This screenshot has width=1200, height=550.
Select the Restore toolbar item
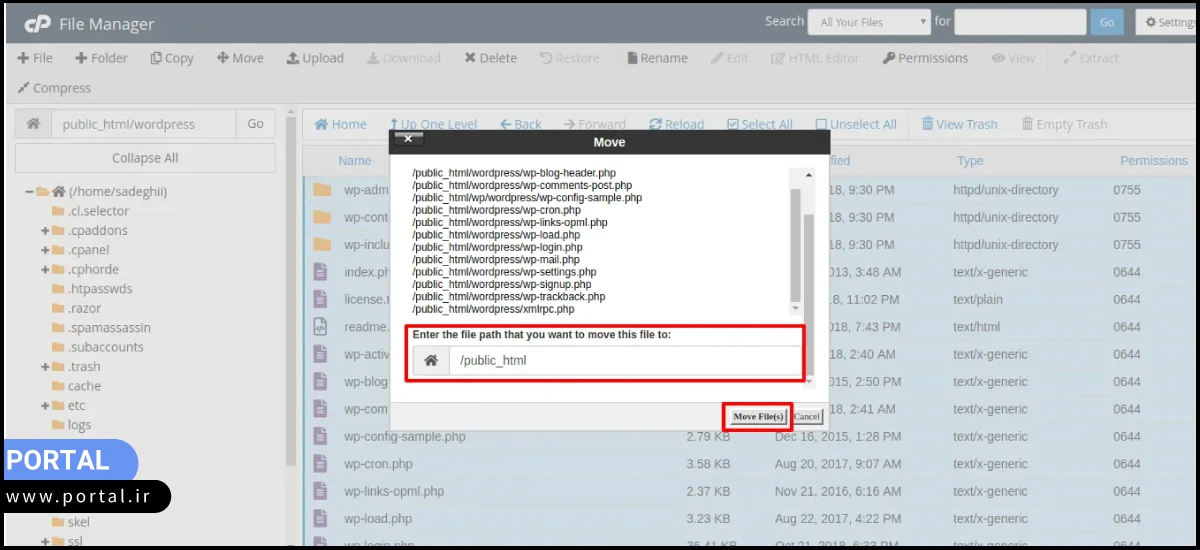[569, 58]
